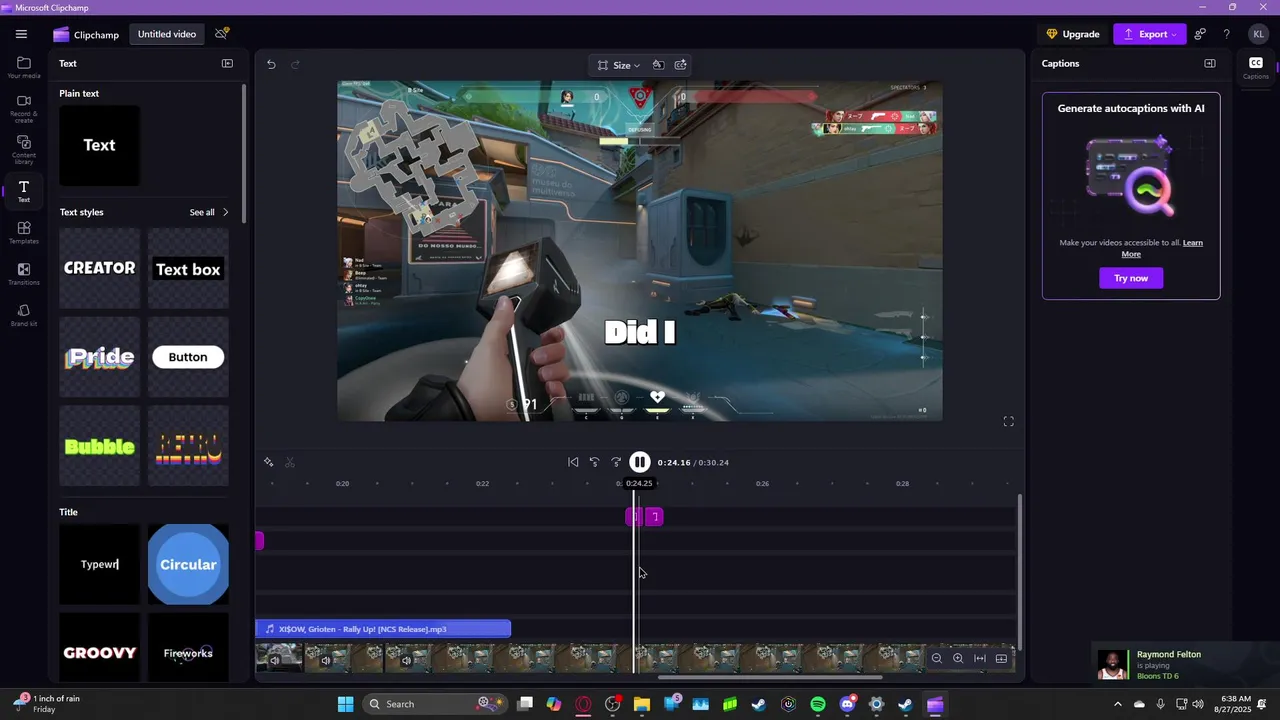The width and height of the screenshot is (1280, 720).
Task: Open the Size dropdown
Action: coord(619,65)
